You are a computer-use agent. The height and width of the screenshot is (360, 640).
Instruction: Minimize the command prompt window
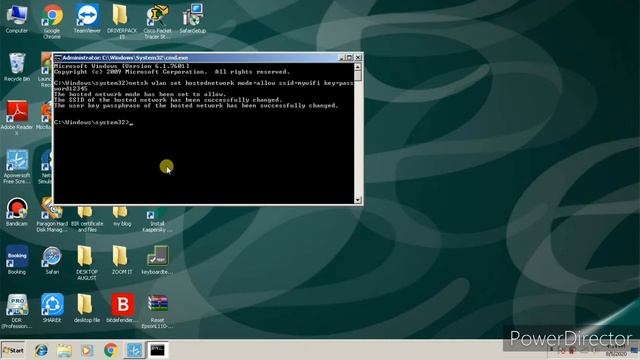[x=342, y=58]
